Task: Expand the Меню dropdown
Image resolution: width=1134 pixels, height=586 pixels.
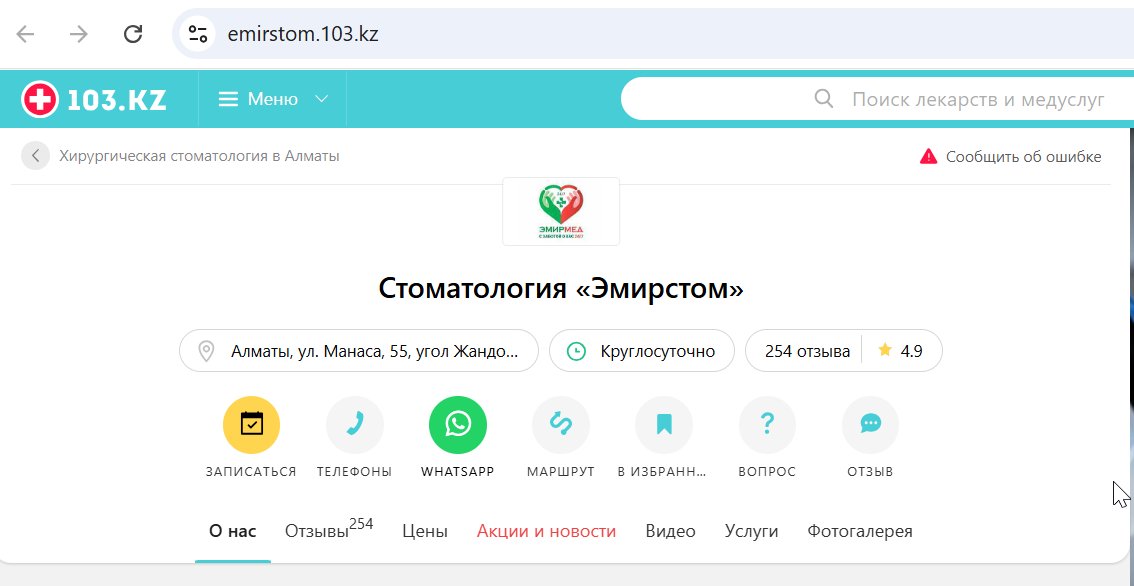Action: click(273, 99)
